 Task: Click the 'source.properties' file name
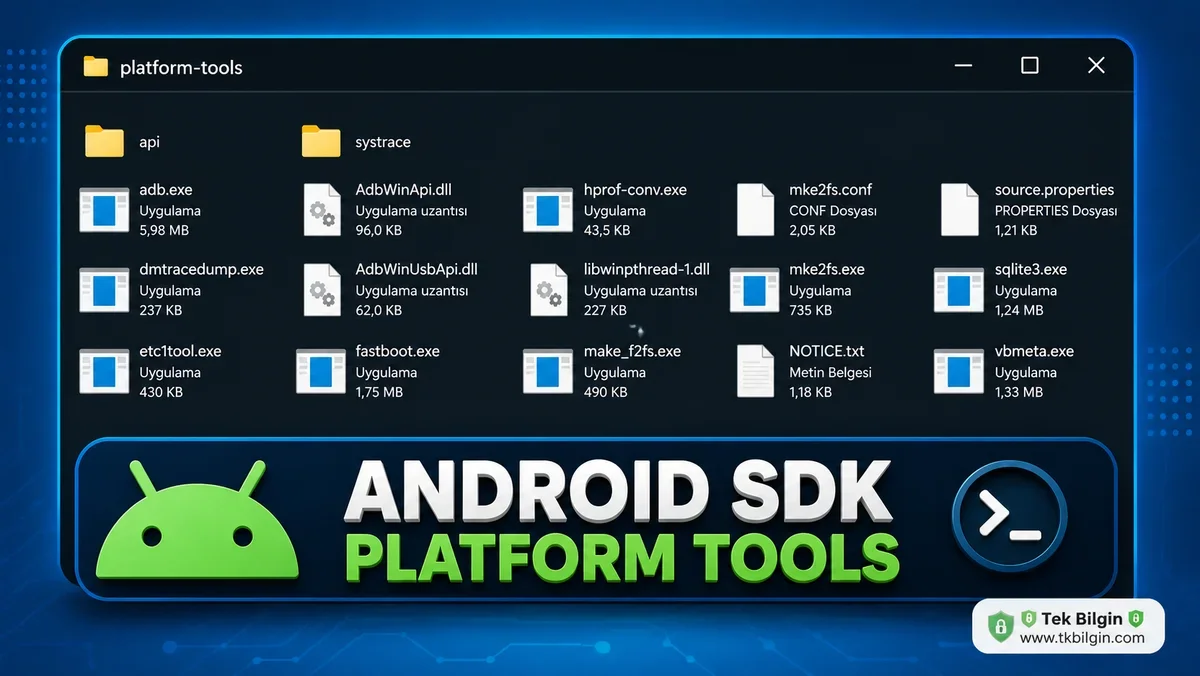(1054, 190)
